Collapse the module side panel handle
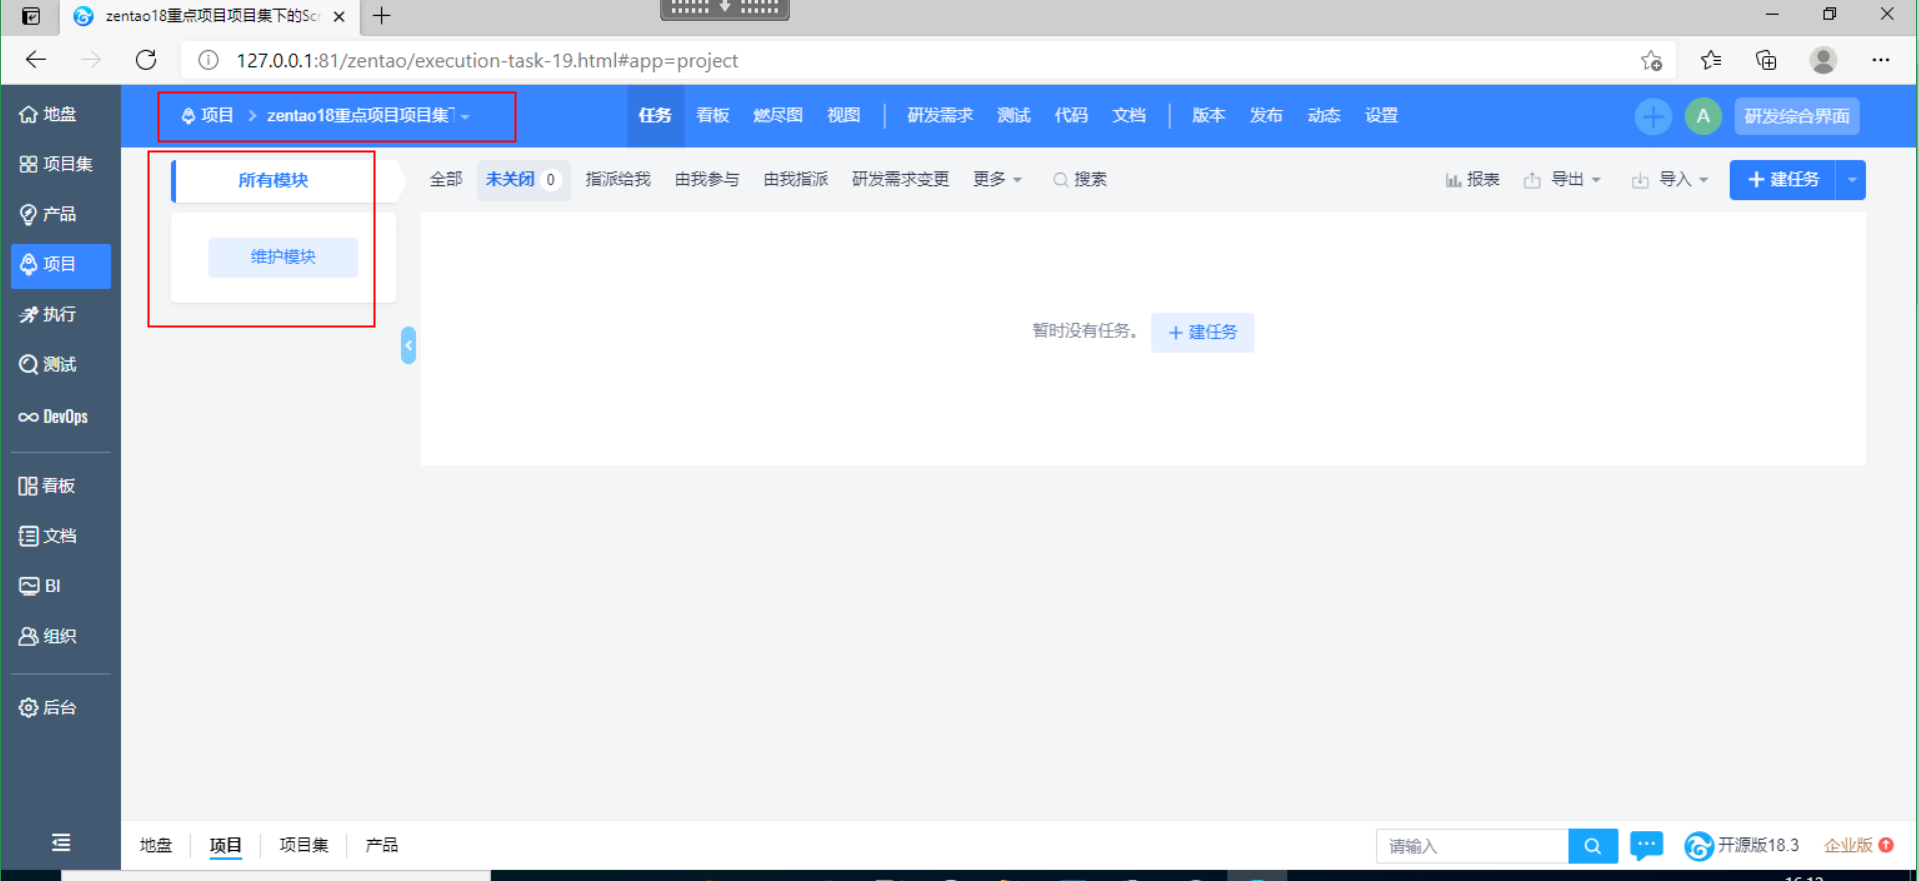Image resolution: width=1919 pixels, height=881 pixels. tap(408, 345)
